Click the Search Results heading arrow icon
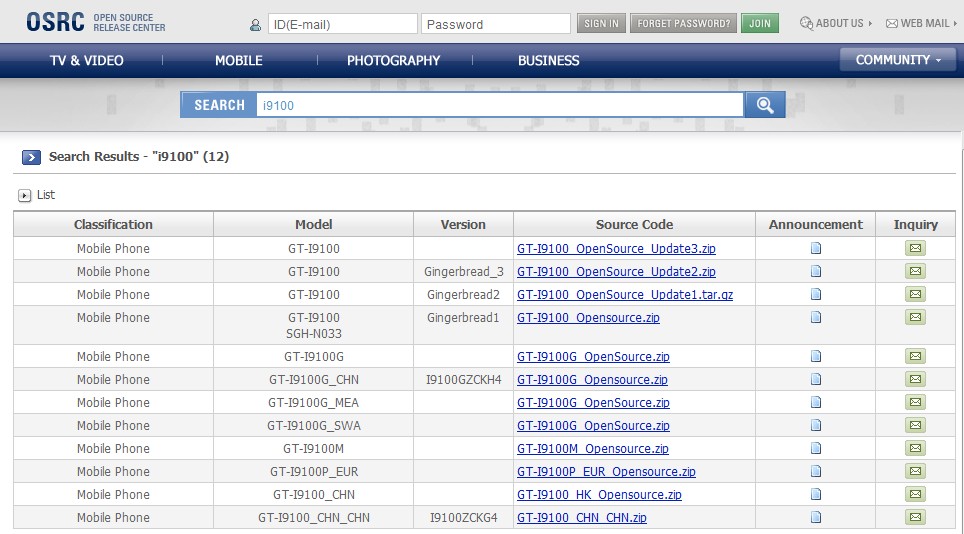 point(31,157)
